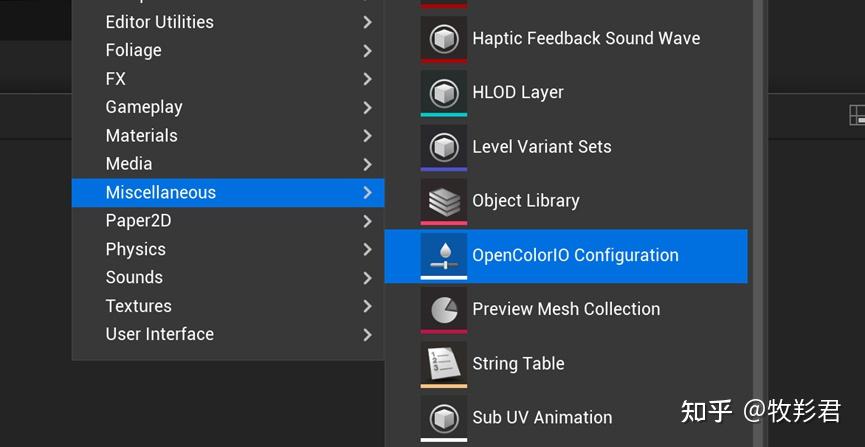Open the Paper2D category

click(141, 220)
